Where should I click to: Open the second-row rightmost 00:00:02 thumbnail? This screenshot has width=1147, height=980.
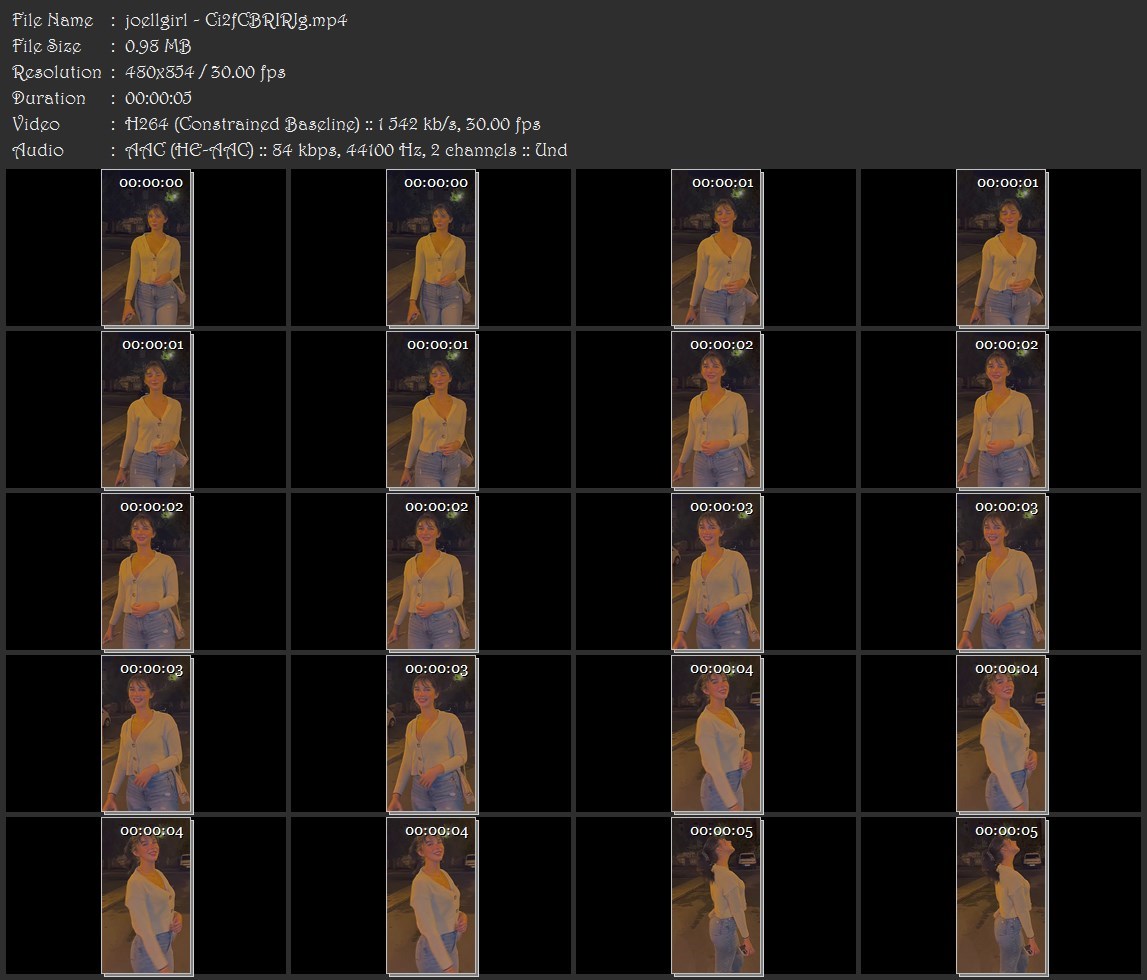pyautogui.click(x=1001, y=410)
